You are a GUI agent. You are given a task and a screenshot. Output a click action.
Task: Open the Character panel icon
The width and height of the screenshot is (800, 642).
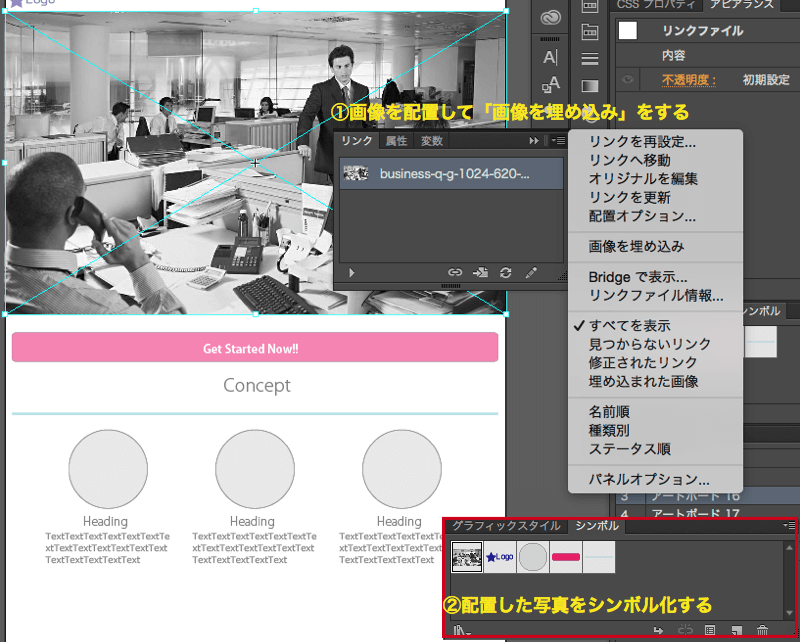point(551,57)
